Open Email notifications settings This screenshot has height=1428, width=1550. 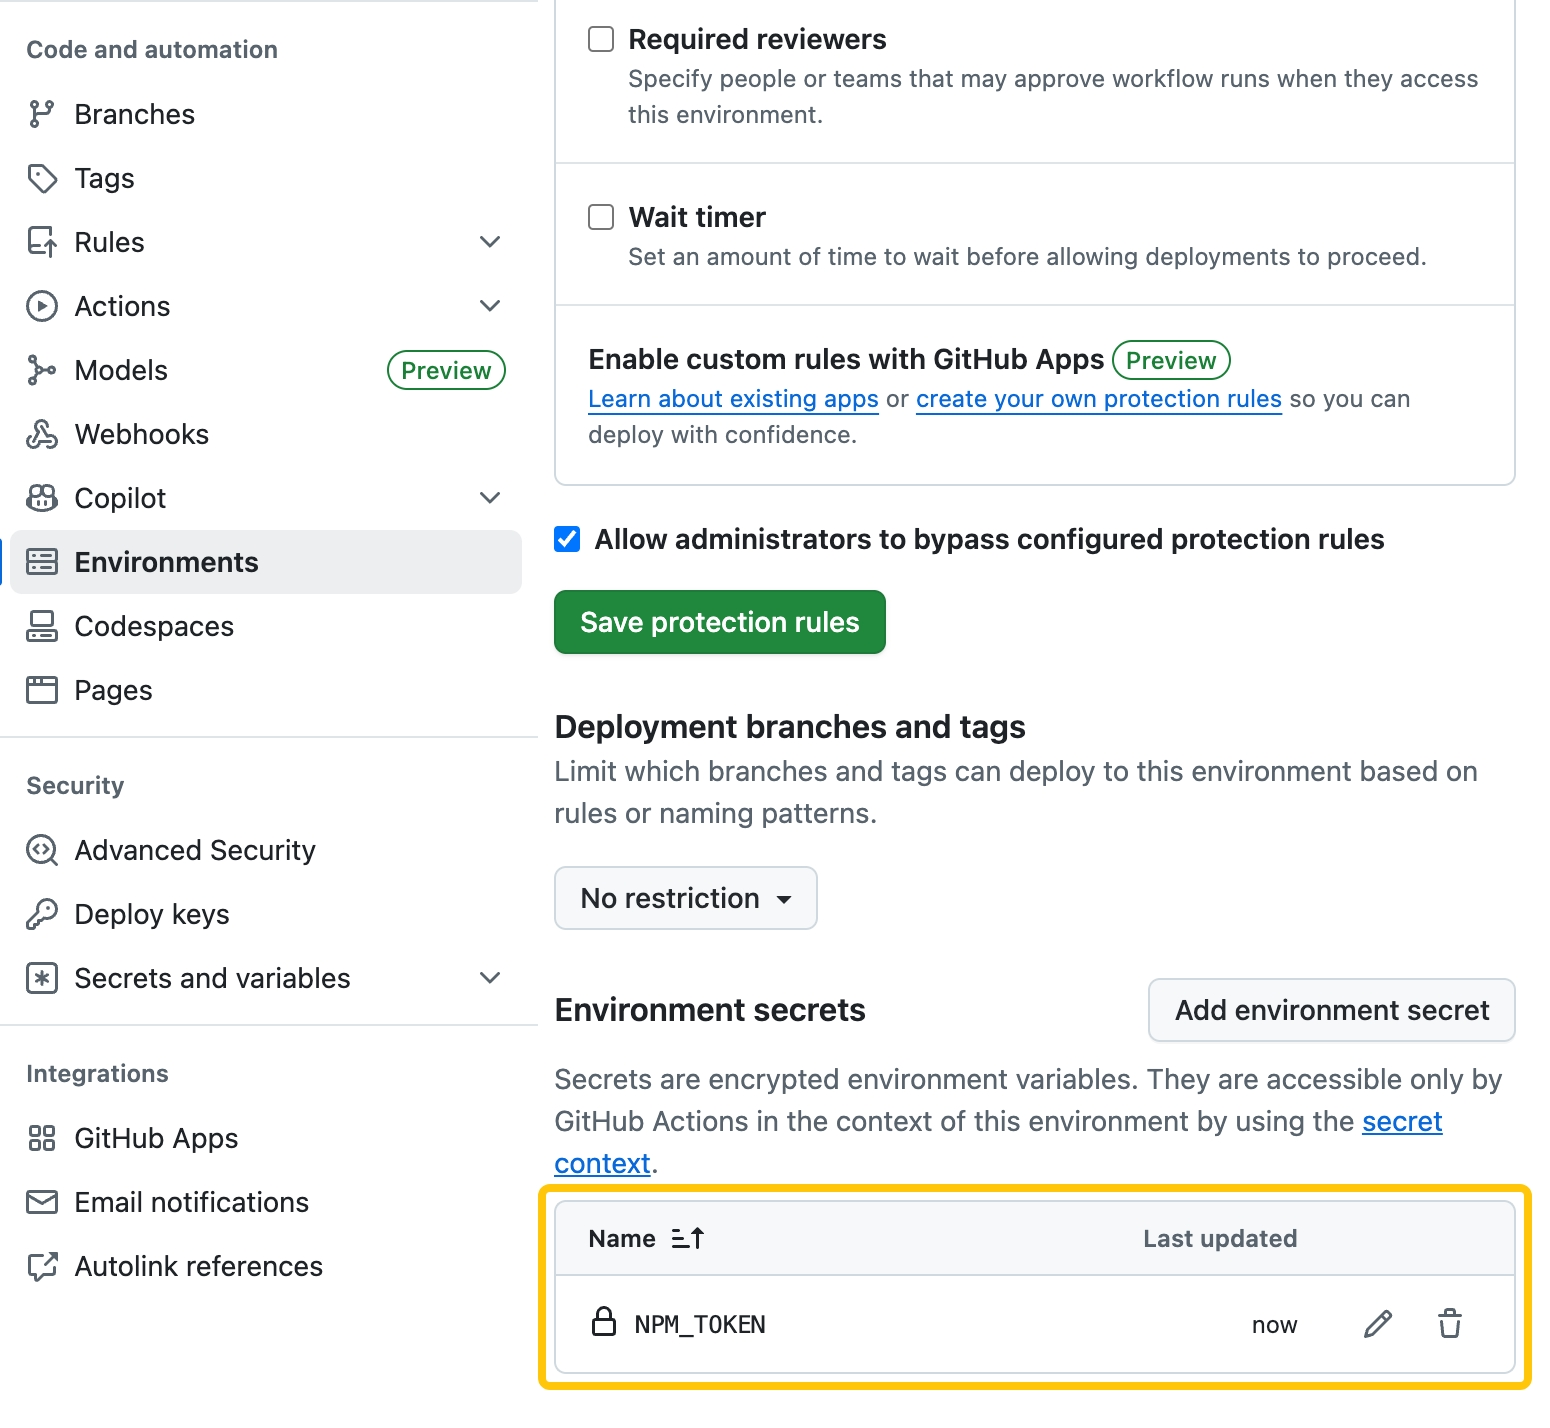[191, 1202]
